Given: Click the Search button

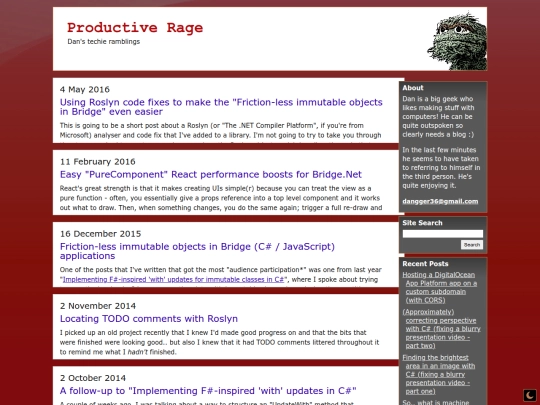Looking at the screenshot, I should tap(472, 245).
